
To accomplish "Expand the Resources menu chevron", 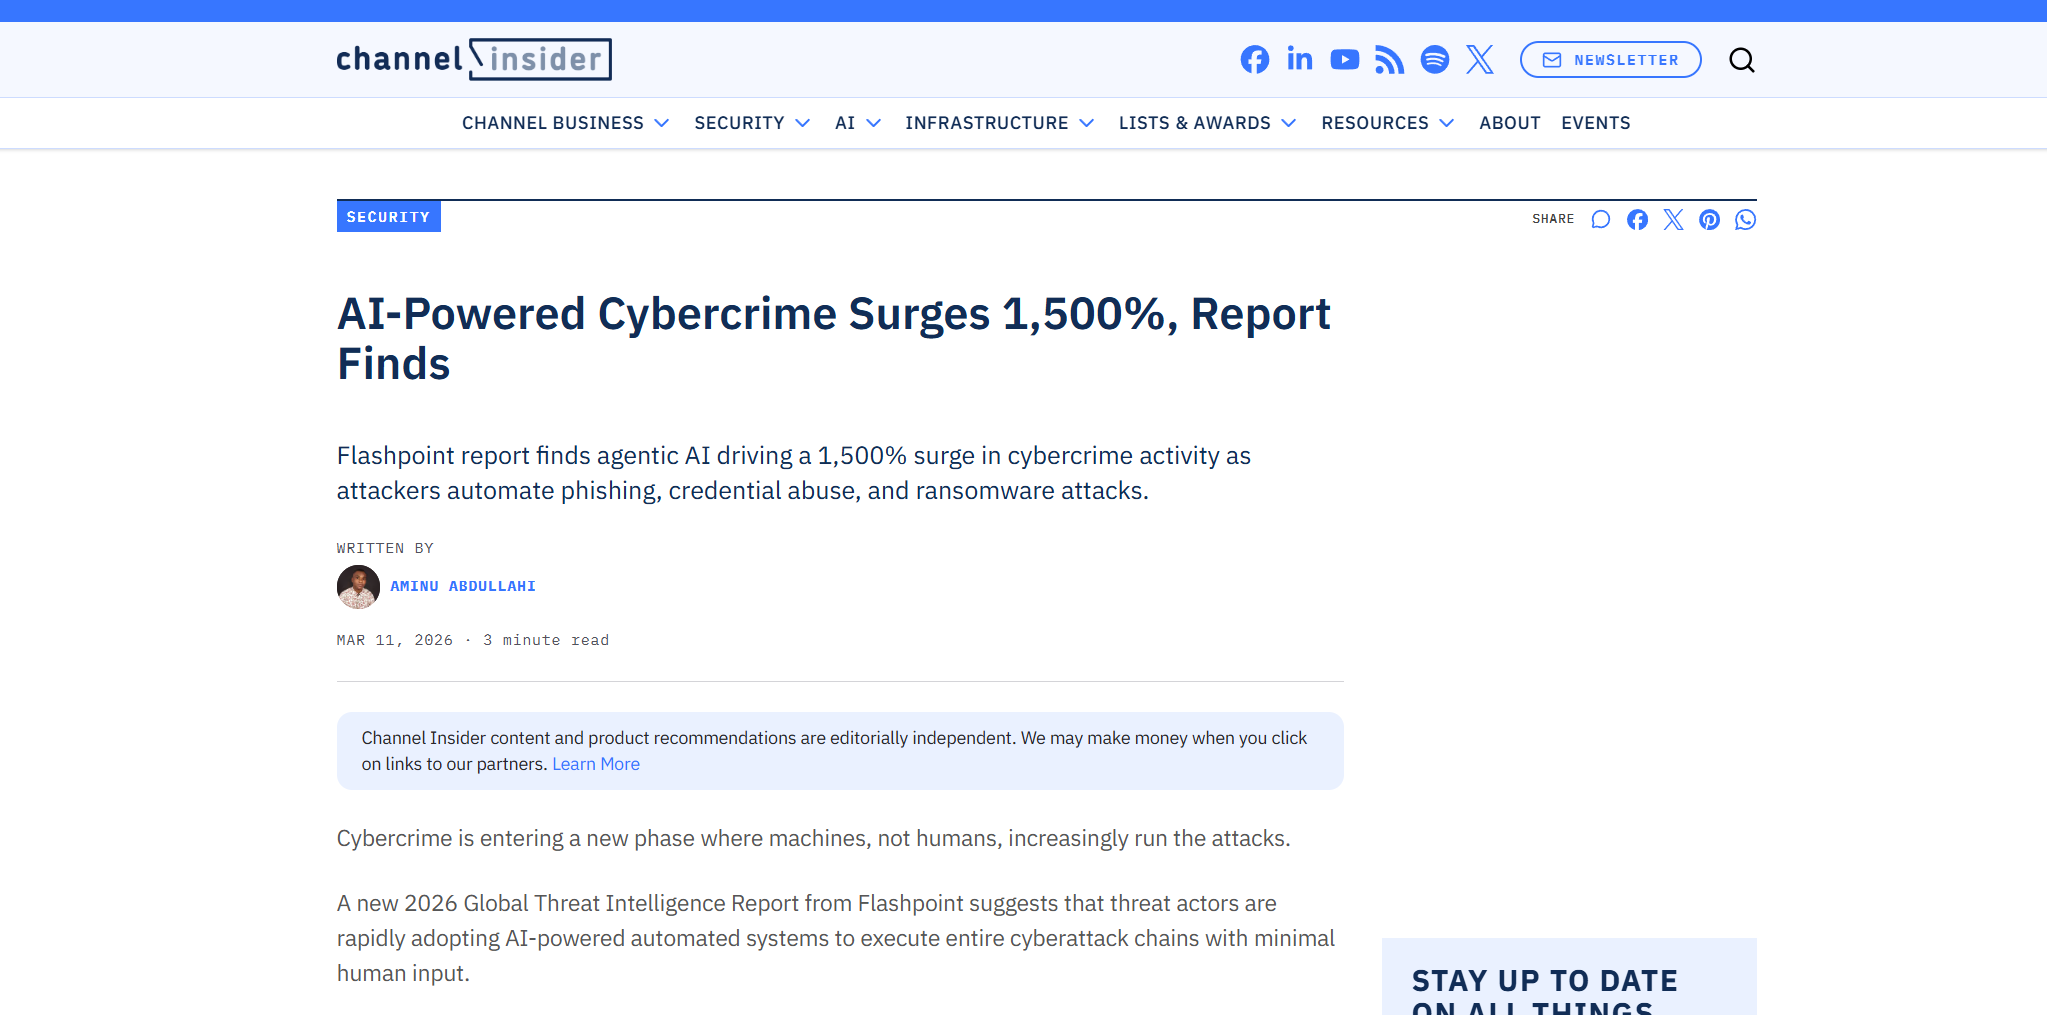I will 1446,123.
